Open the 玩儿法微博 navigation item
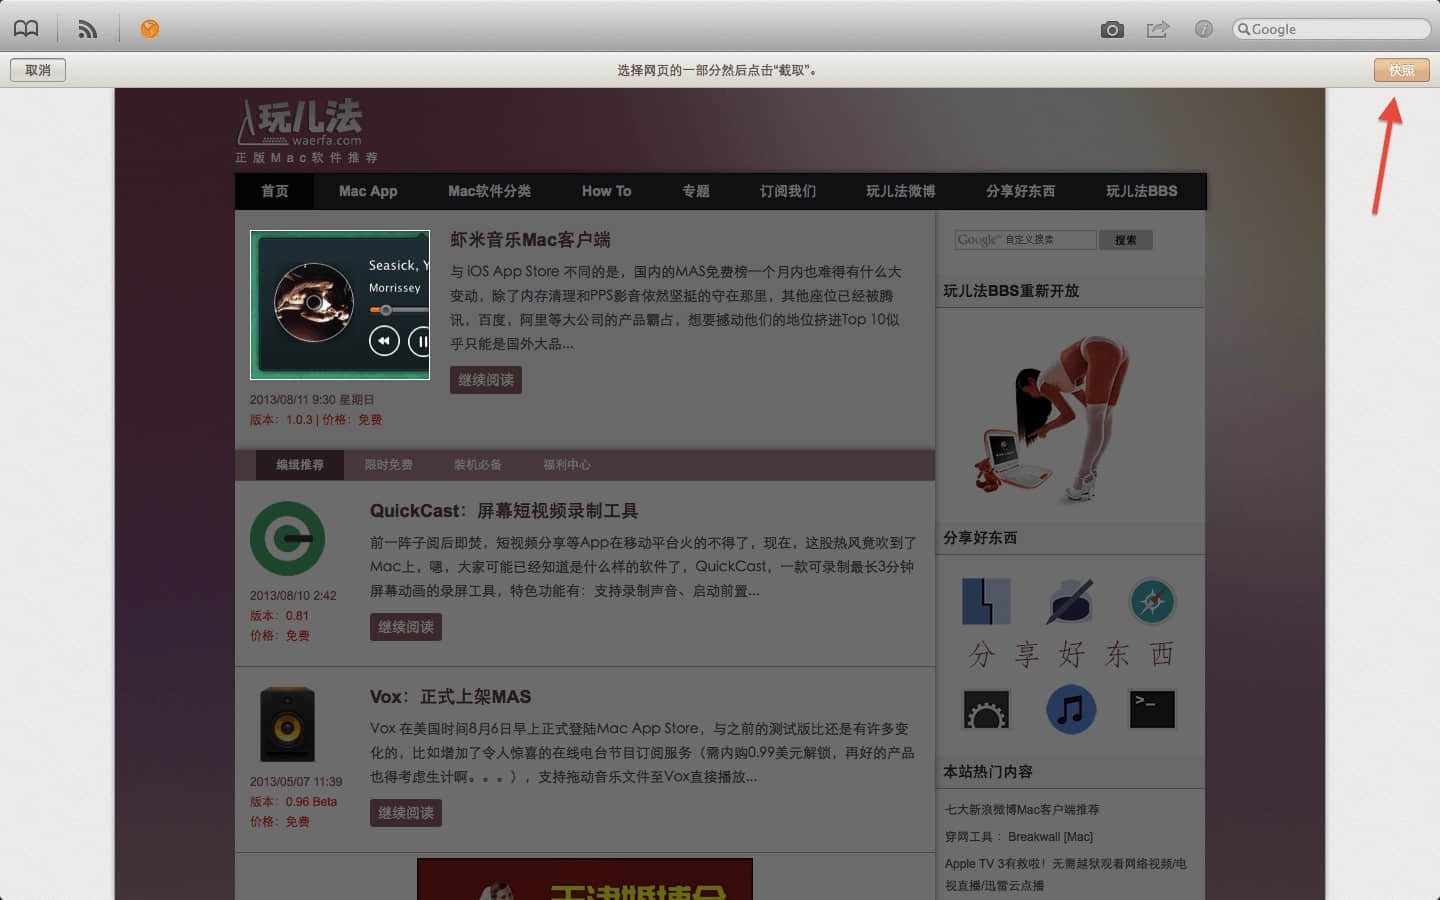This screenshot has width=1440, height=900. coord(901,191)
